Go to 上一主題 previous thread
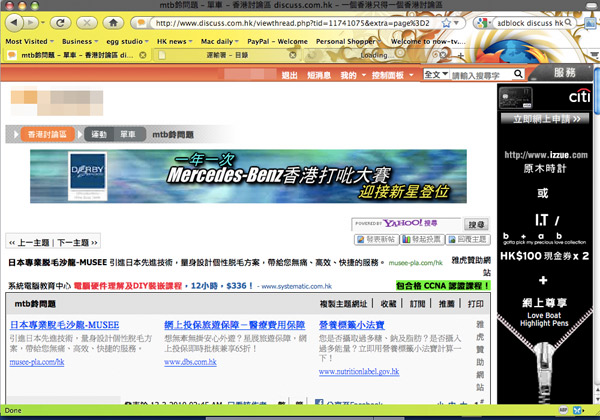The width and height of the screenshot is (600, 420). click(x=29, y=243)
